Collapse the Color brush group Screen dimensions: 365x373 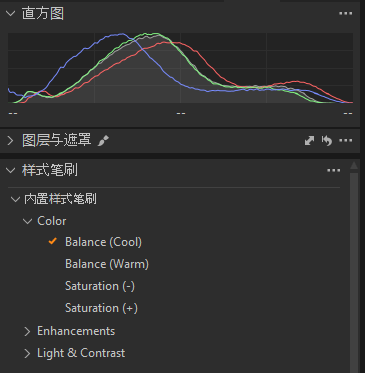point(28,221)
